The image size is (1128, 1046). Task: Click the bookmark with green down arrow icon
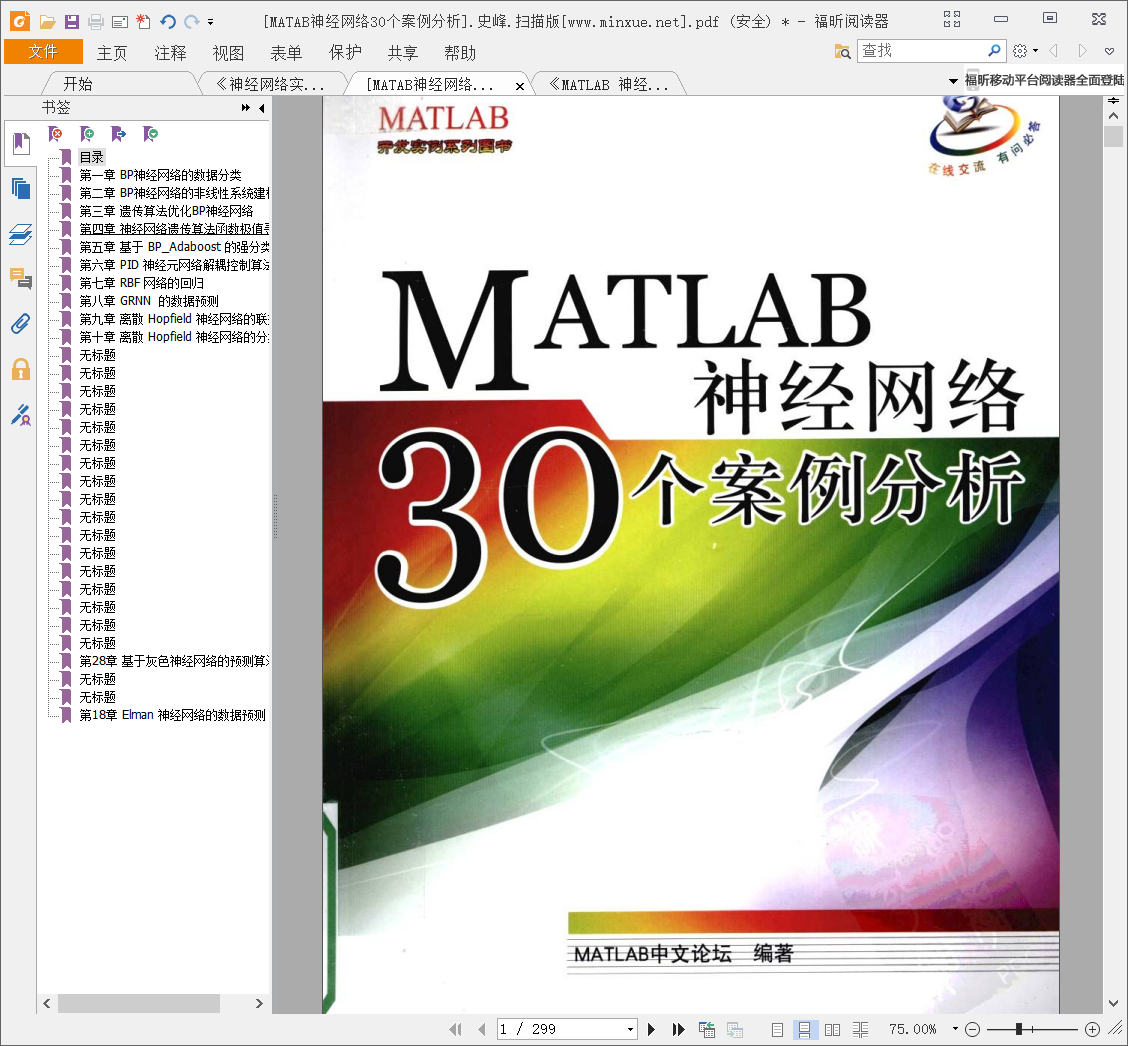point(150,133)
